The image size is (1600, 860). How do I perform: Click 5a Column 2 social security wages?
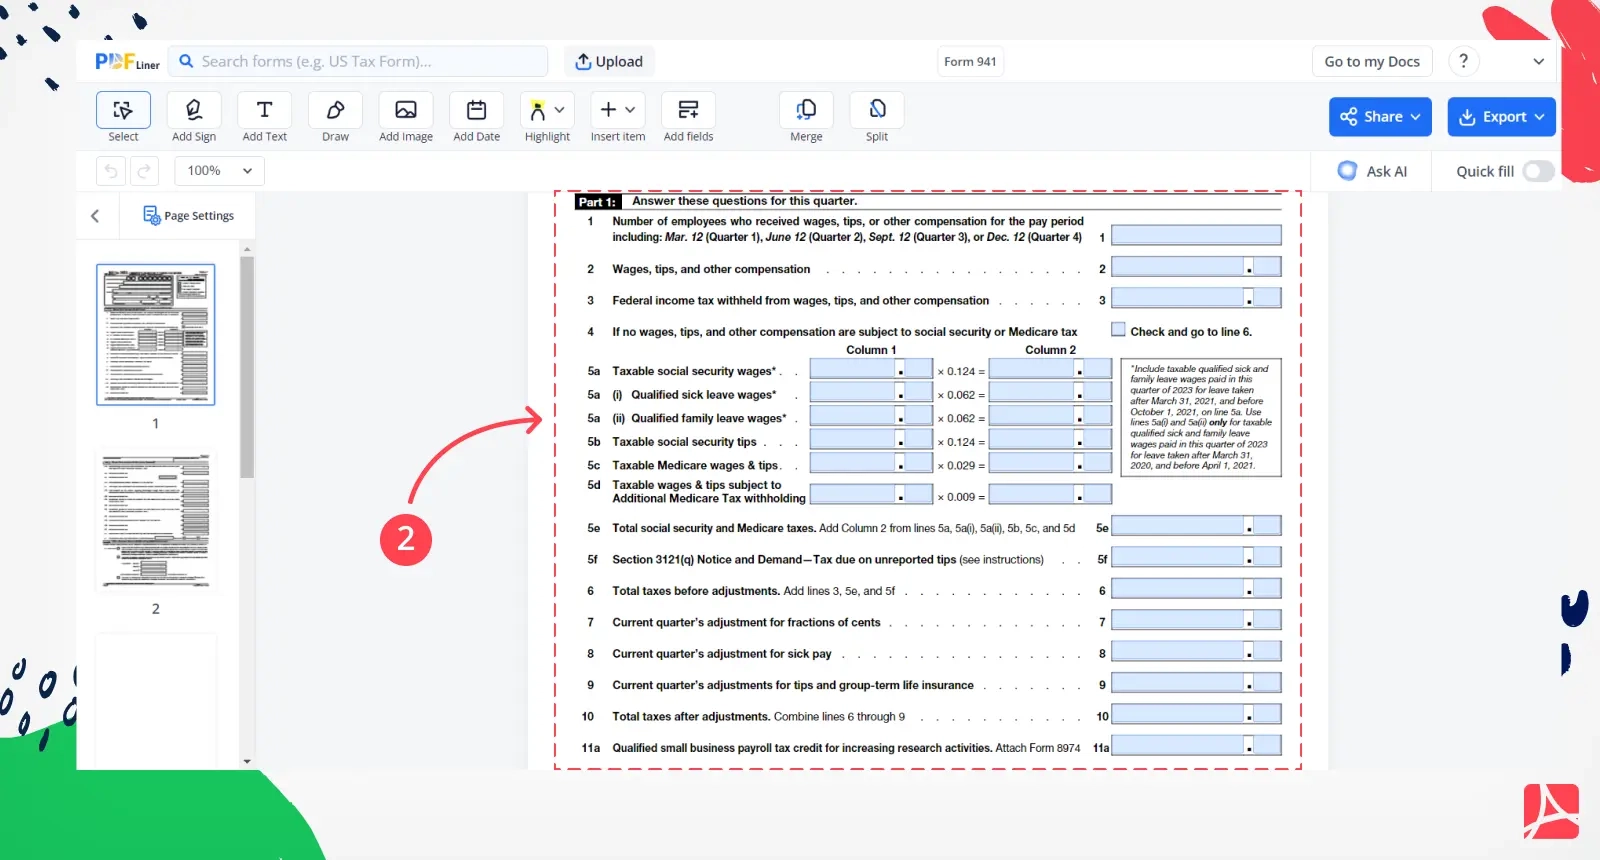[1050, 369]
